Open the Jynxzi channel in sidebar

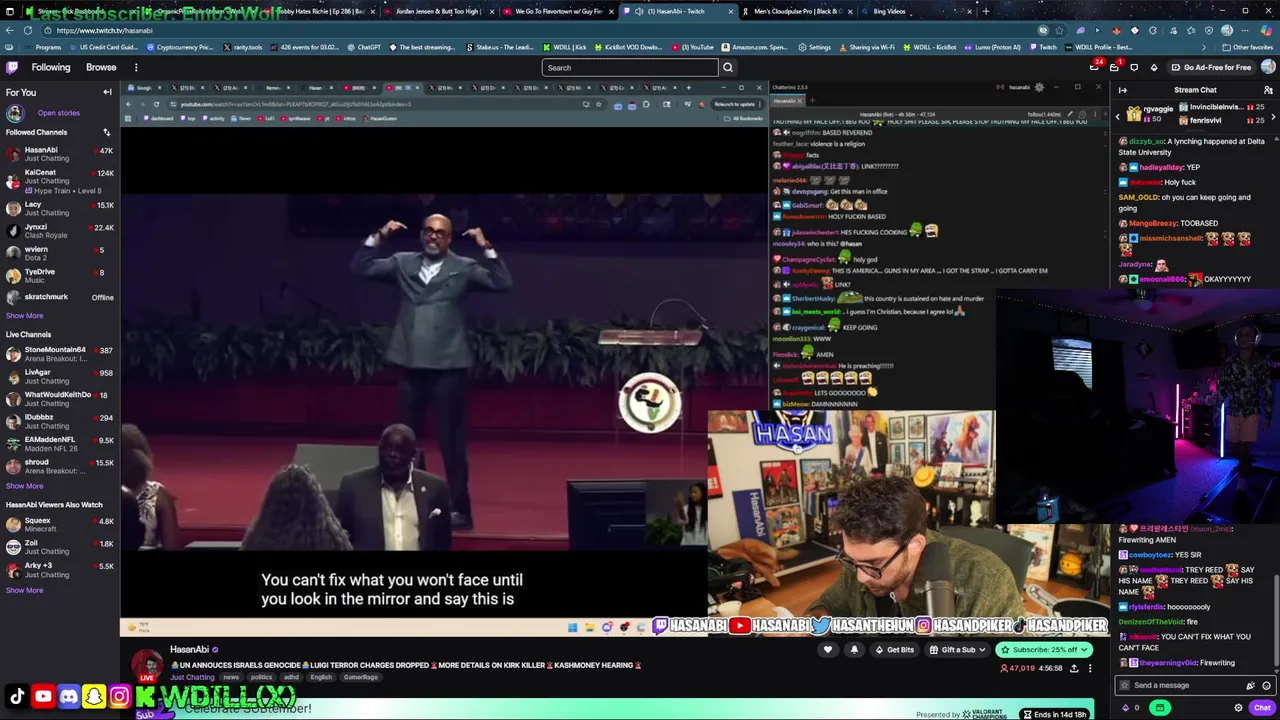[60, 231]
